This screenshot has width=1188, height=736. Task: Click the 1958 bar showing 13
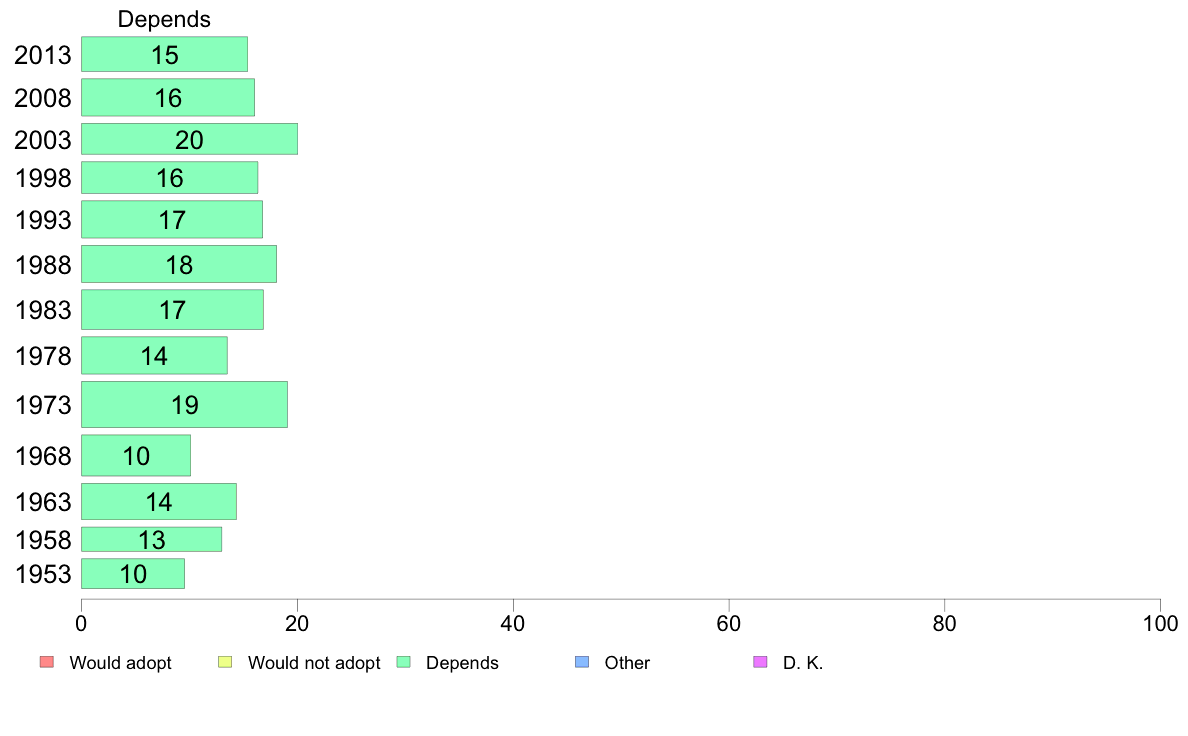click(x=152, y=539)
